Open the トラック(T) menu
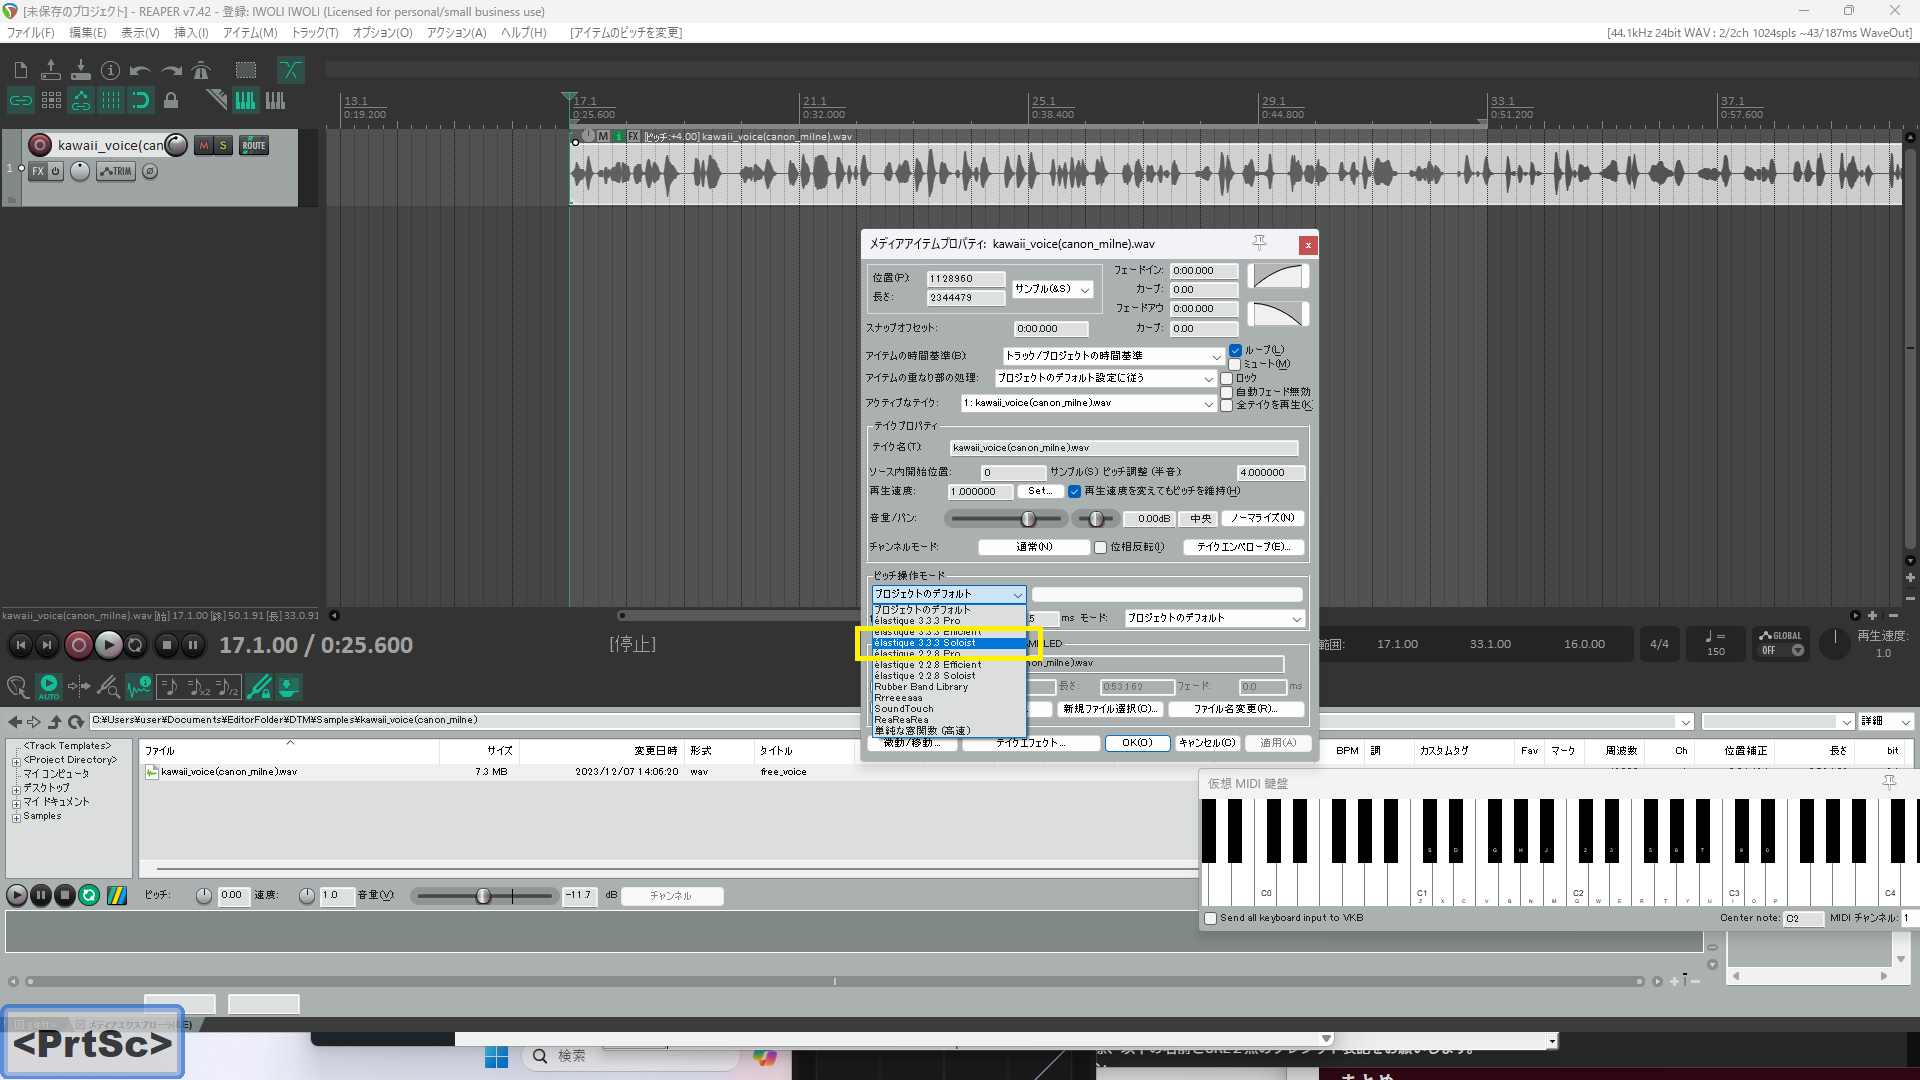This screenshot has width=1920, height=1080. point(315,33)
